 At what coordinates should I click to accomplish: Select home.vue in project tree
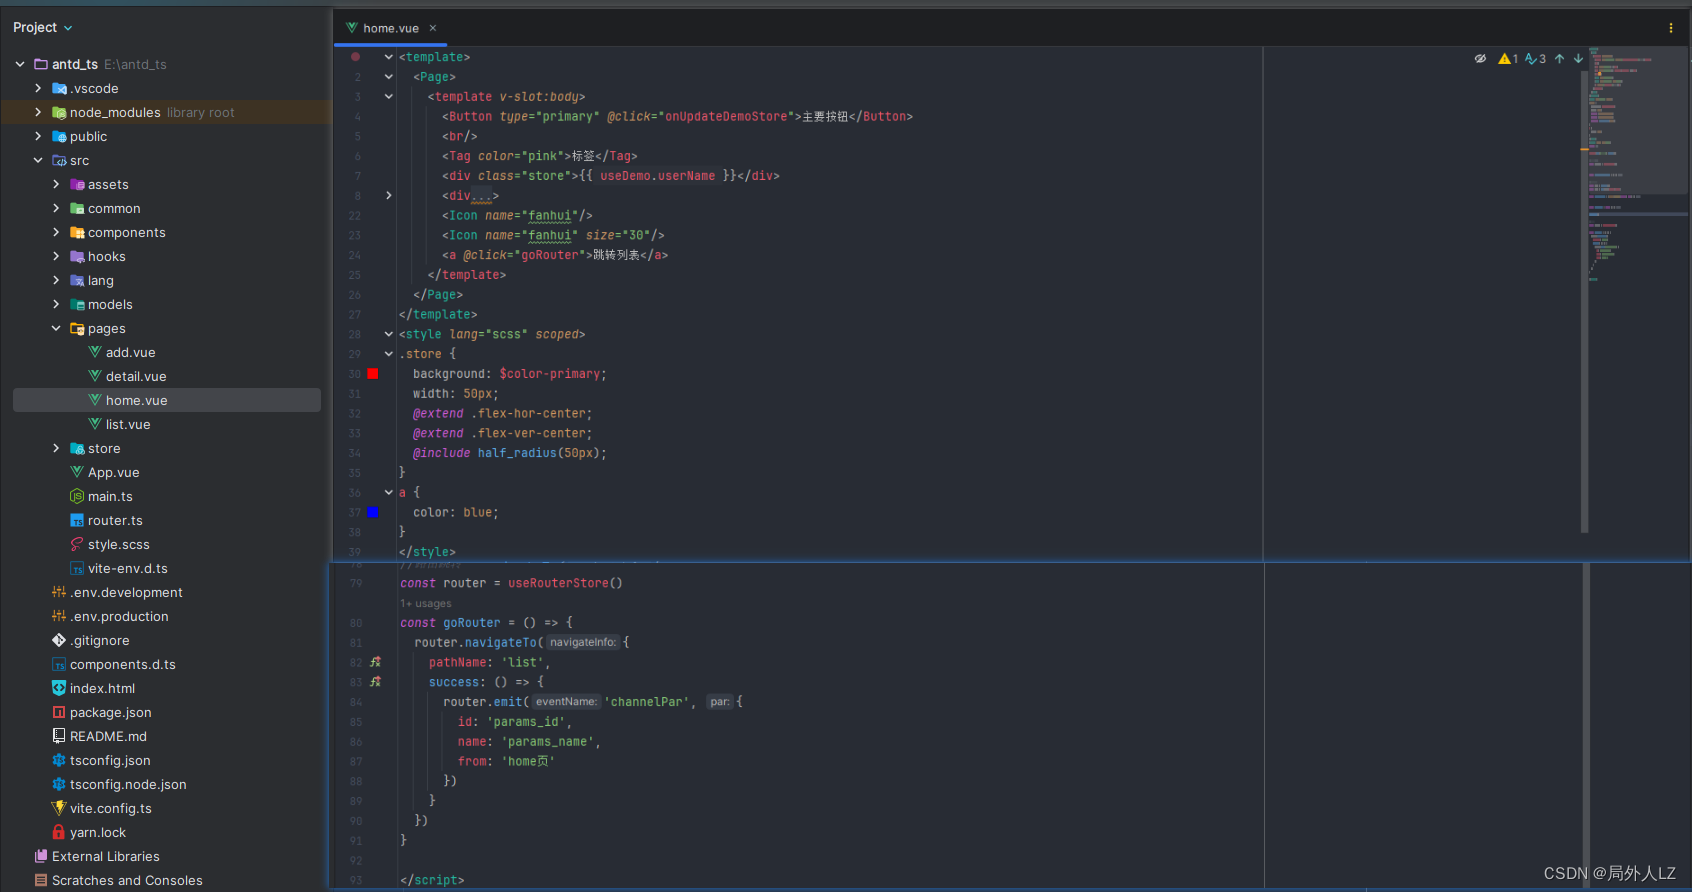[167, 400]
